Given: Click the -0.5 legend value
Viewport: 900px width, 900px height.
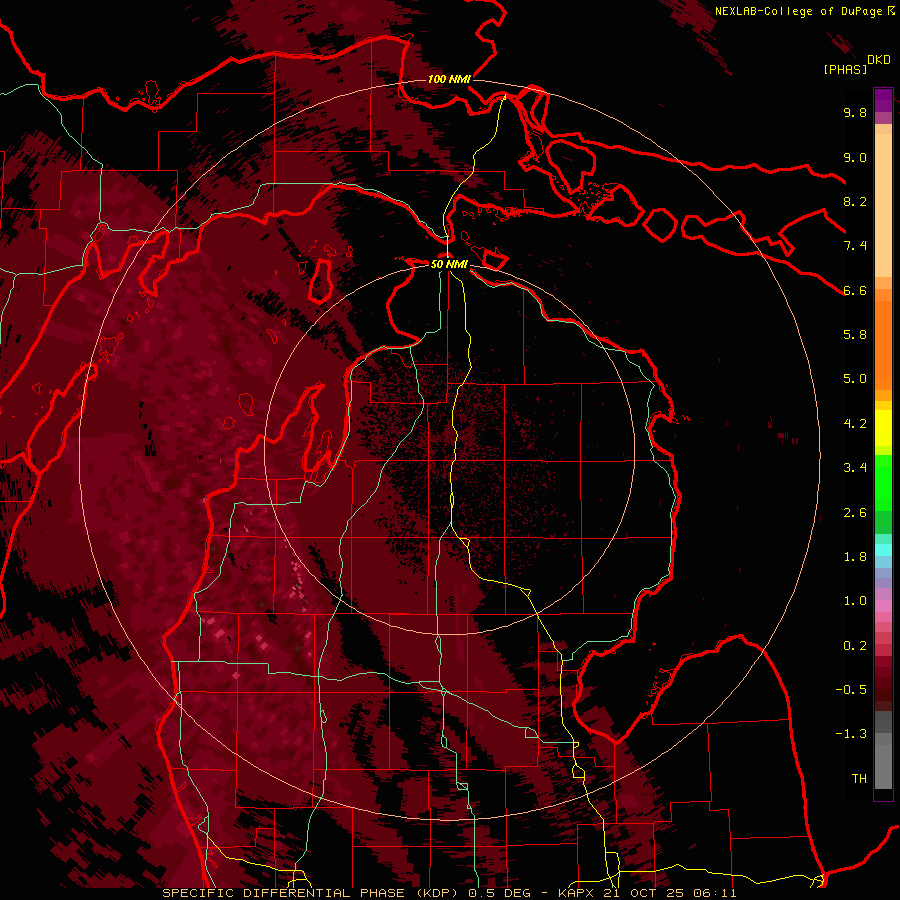Looking at the screenshot, I should (851, 690).
